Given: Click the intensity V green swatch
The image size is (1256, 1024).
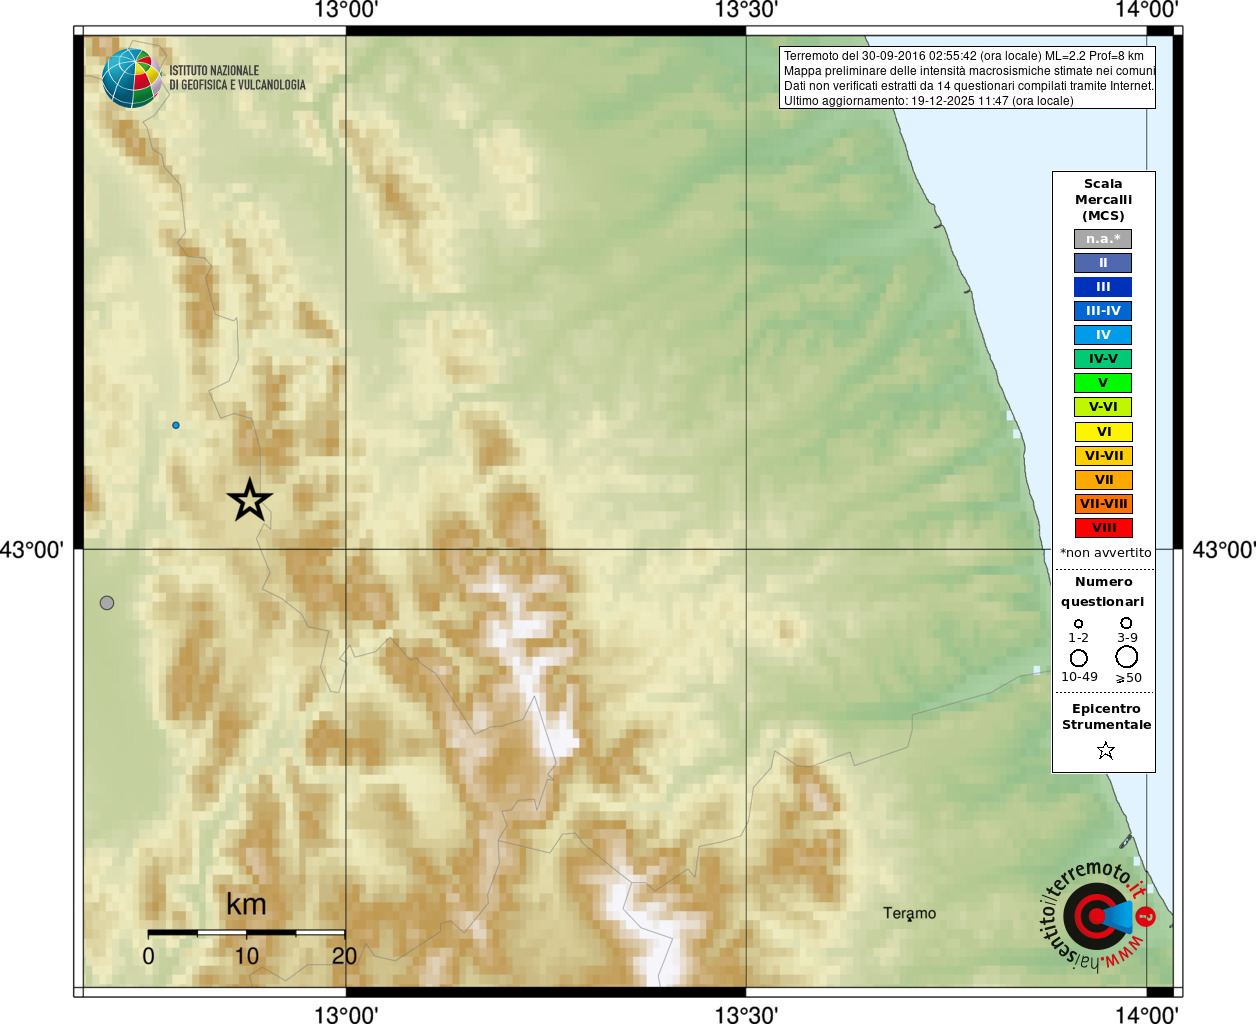Looking at the screenshot, I should [1103, 383].
